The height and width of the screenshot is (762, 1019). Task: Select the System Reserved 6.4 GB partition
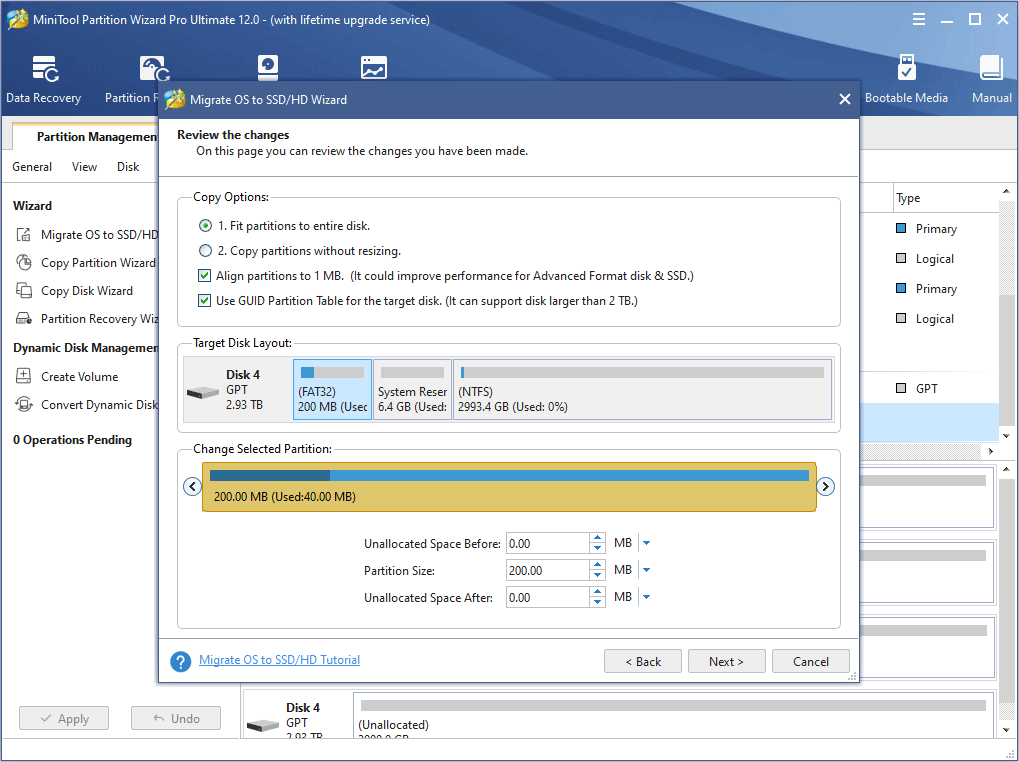tap(412, 390)
